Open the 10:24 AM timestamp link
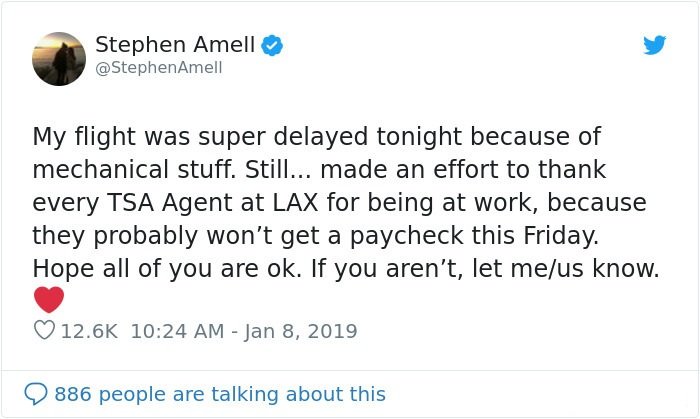 tap(177, 331)
